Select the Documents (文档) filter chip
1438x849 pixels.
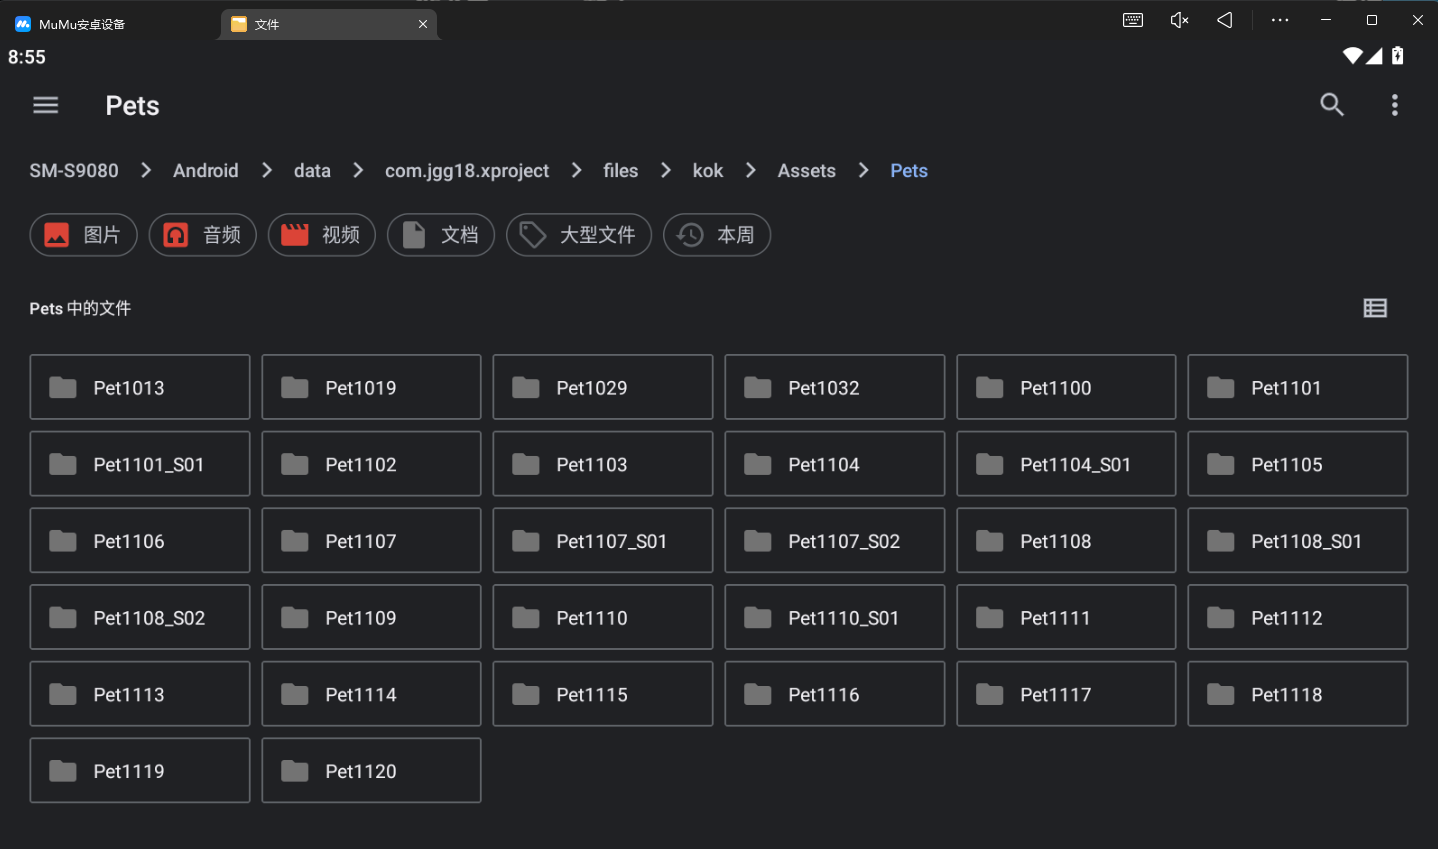[441, 235]
